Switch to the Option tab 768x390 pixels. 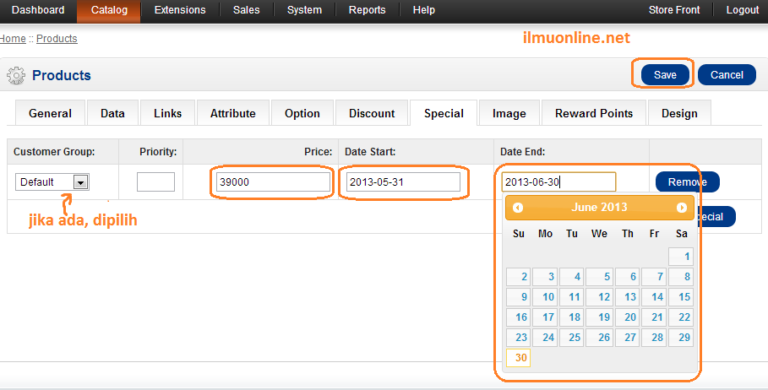(302, 113)
